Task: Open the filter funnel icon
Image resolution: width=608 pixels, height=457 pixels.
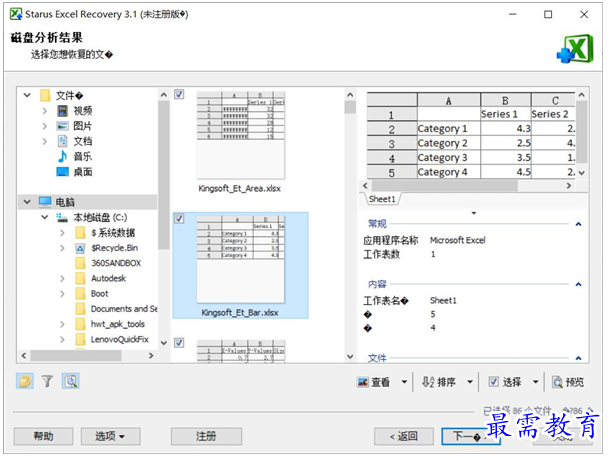Action: 47,381
